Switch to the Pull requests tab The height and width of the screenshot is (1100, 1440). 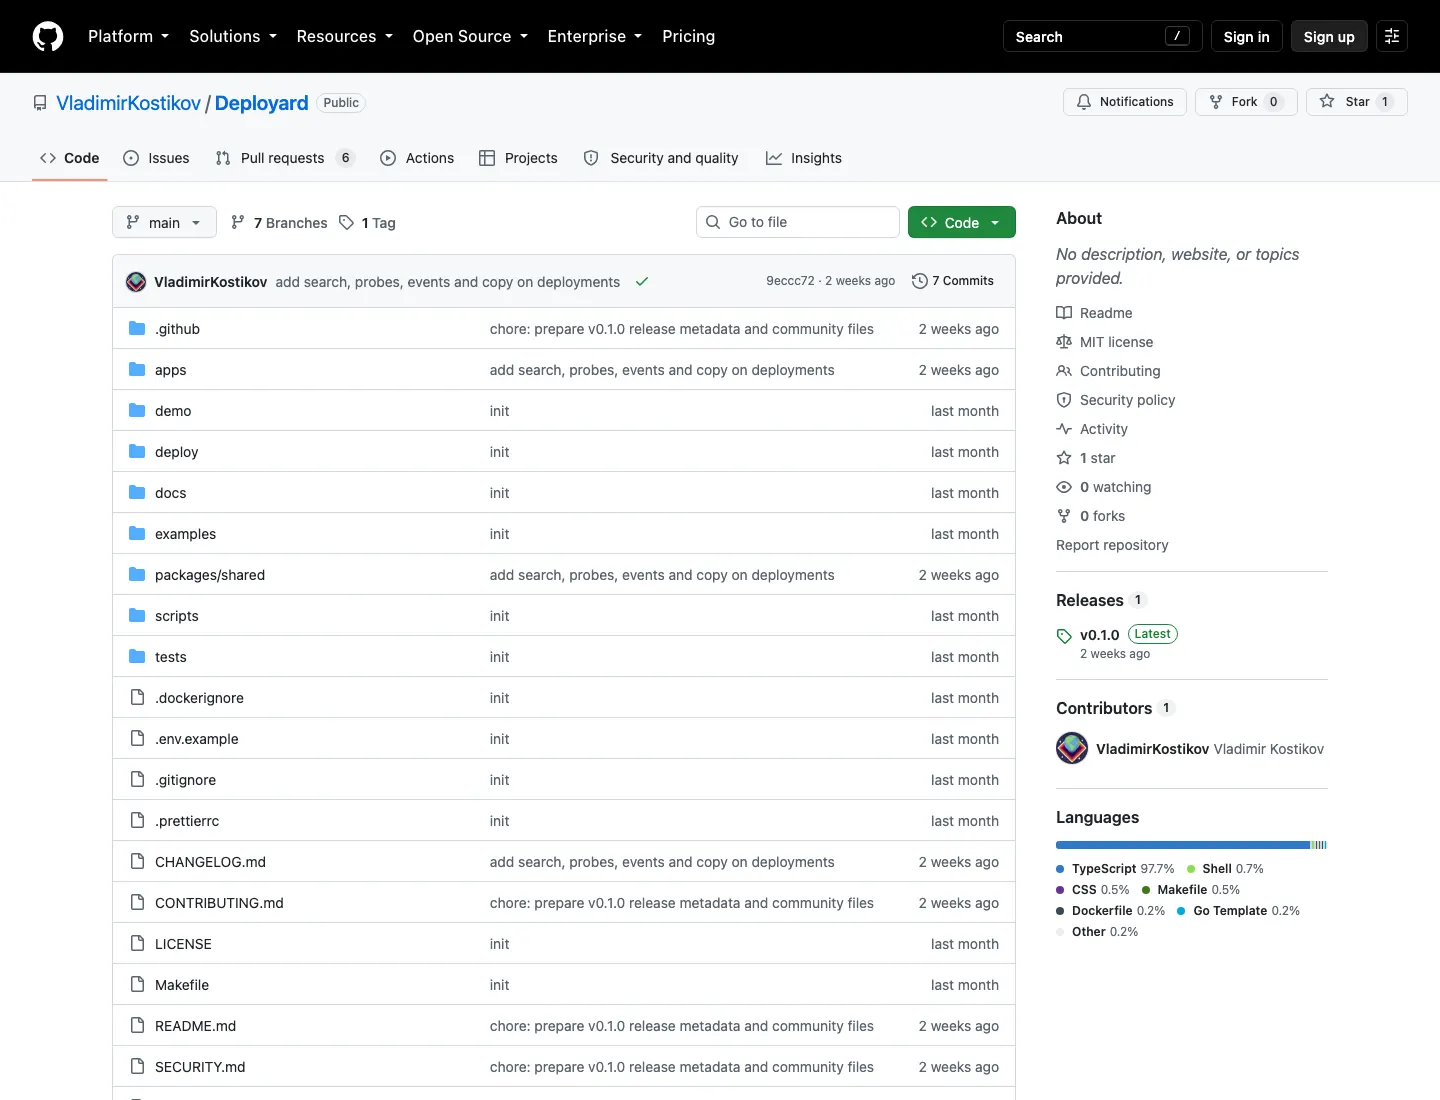point(285,158)
